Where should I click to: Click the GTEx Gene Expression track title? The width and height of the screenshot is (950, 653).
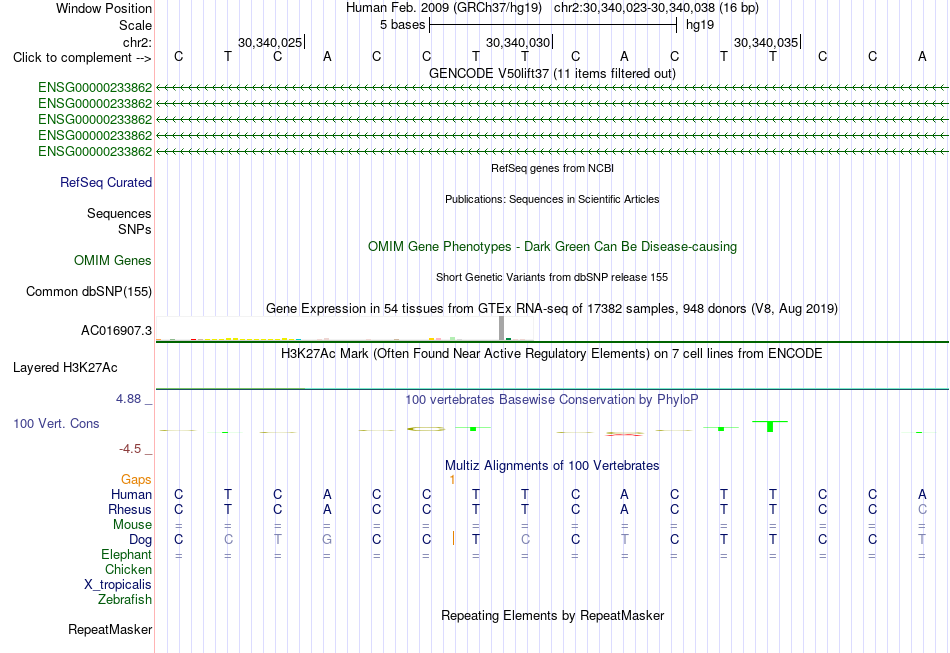pyautogui.click(x=552, y=308)
